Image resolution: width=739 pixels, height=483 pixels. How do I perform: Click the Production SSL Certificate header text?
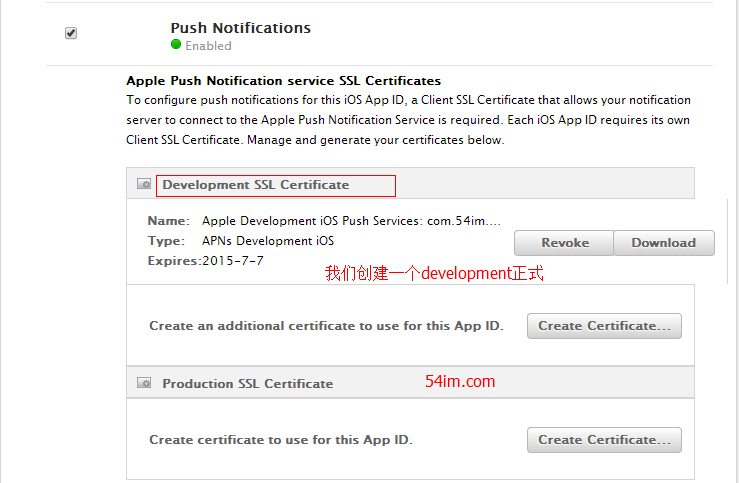pyautogui.click(x=248, y=383)
